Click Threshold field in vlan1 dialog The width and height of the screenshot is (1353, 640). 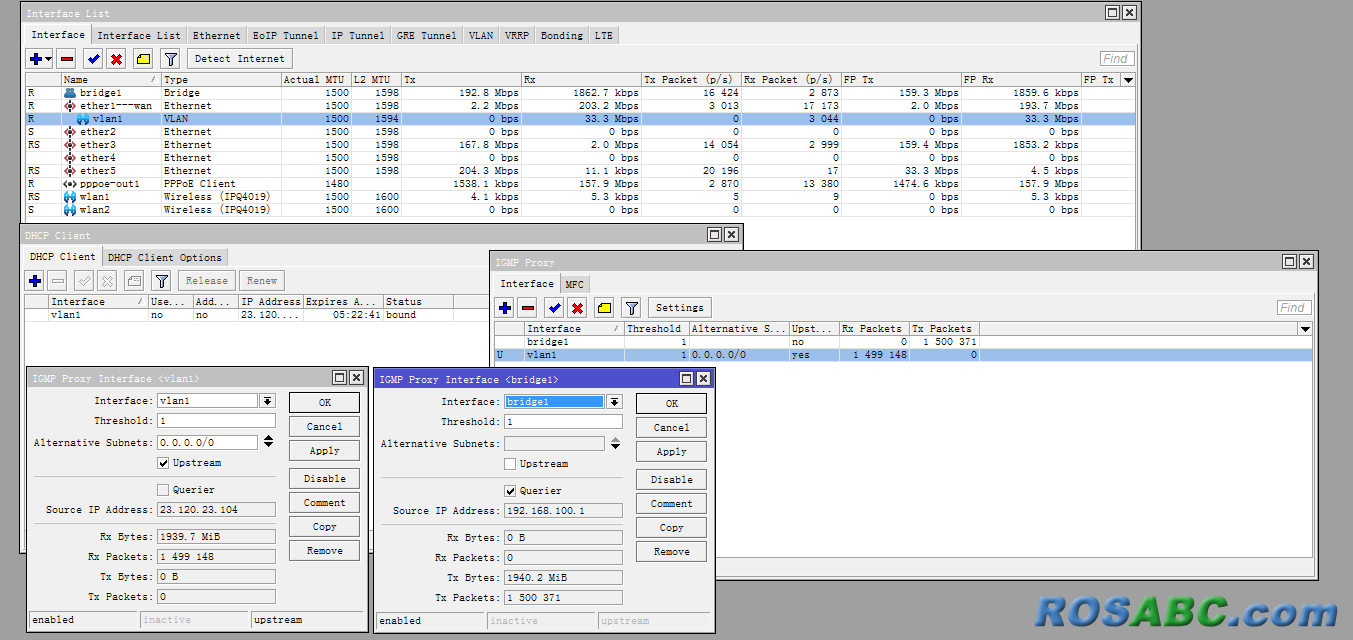(216, 421)
